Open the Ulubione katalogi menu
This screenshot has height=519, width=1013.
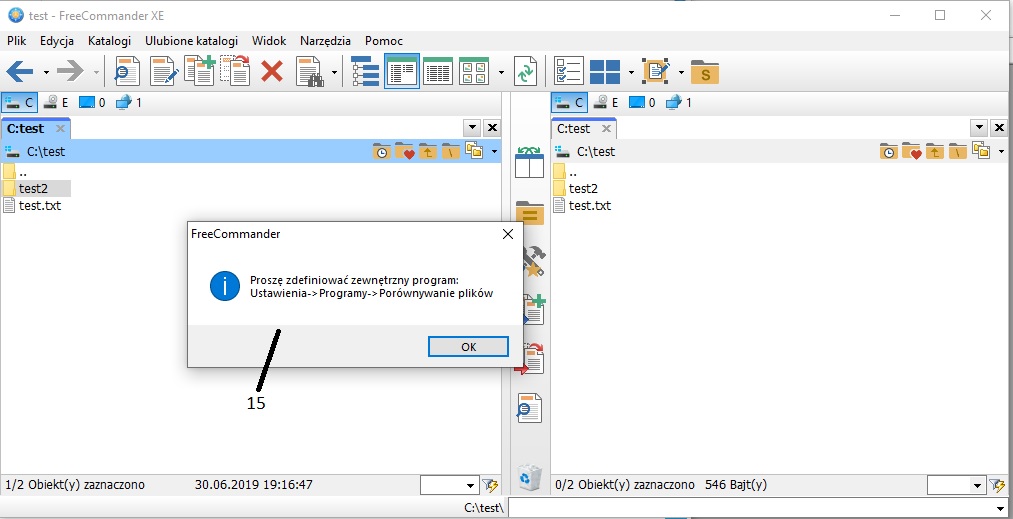tap(191, 41)
